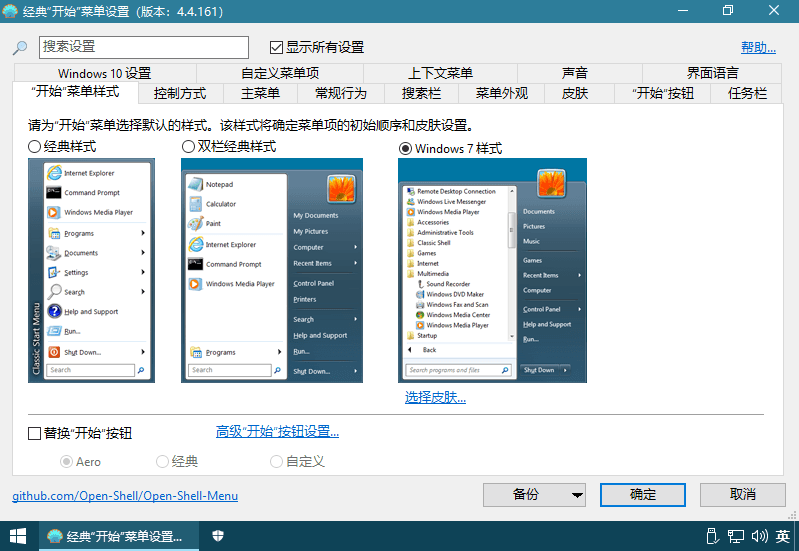Open the network icon in the system tray

[x=736, y=536]
